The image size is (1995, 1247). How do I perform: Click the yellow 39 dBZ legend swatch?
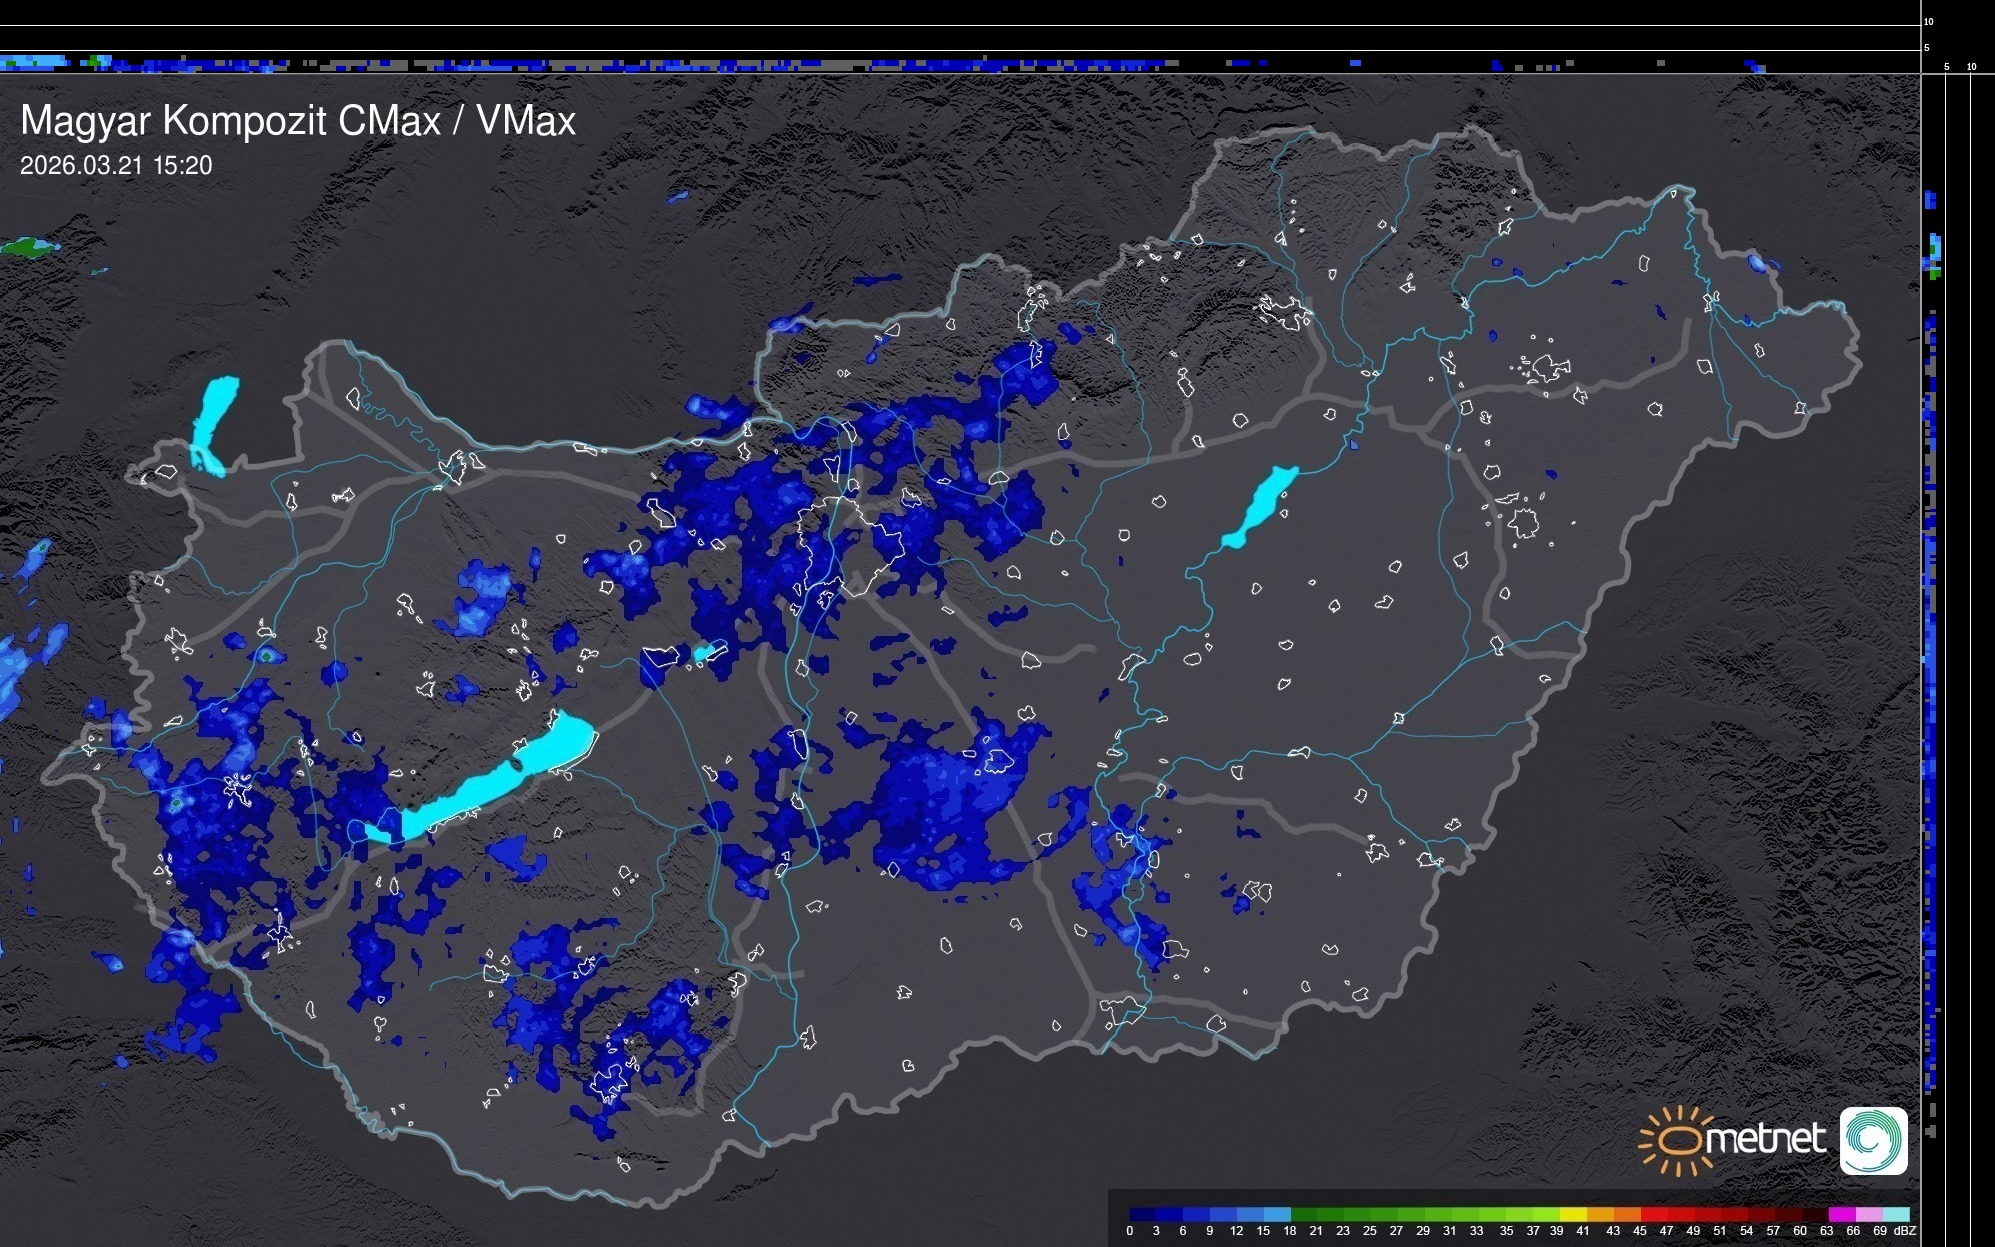point(1572,1214)
